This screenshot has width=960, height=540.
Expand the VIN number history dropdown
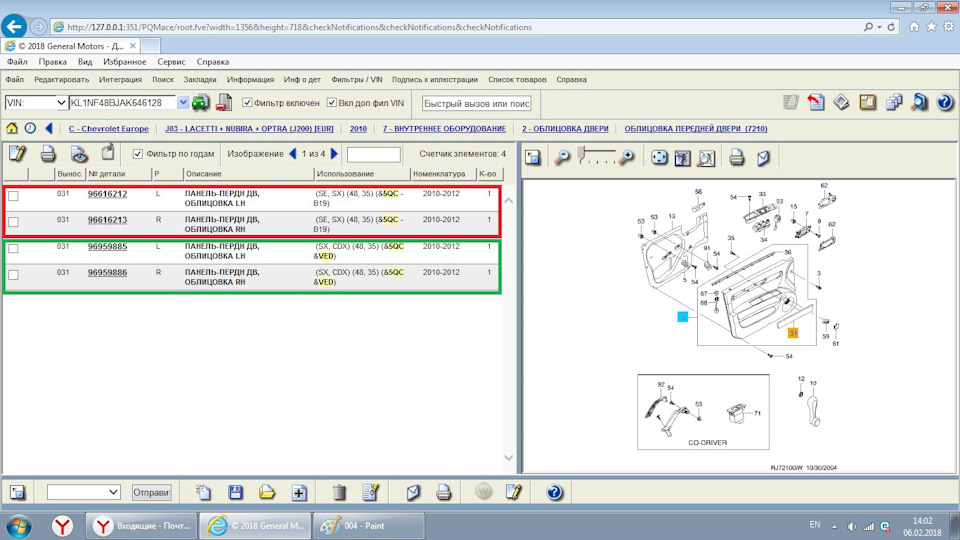[183, 103]
